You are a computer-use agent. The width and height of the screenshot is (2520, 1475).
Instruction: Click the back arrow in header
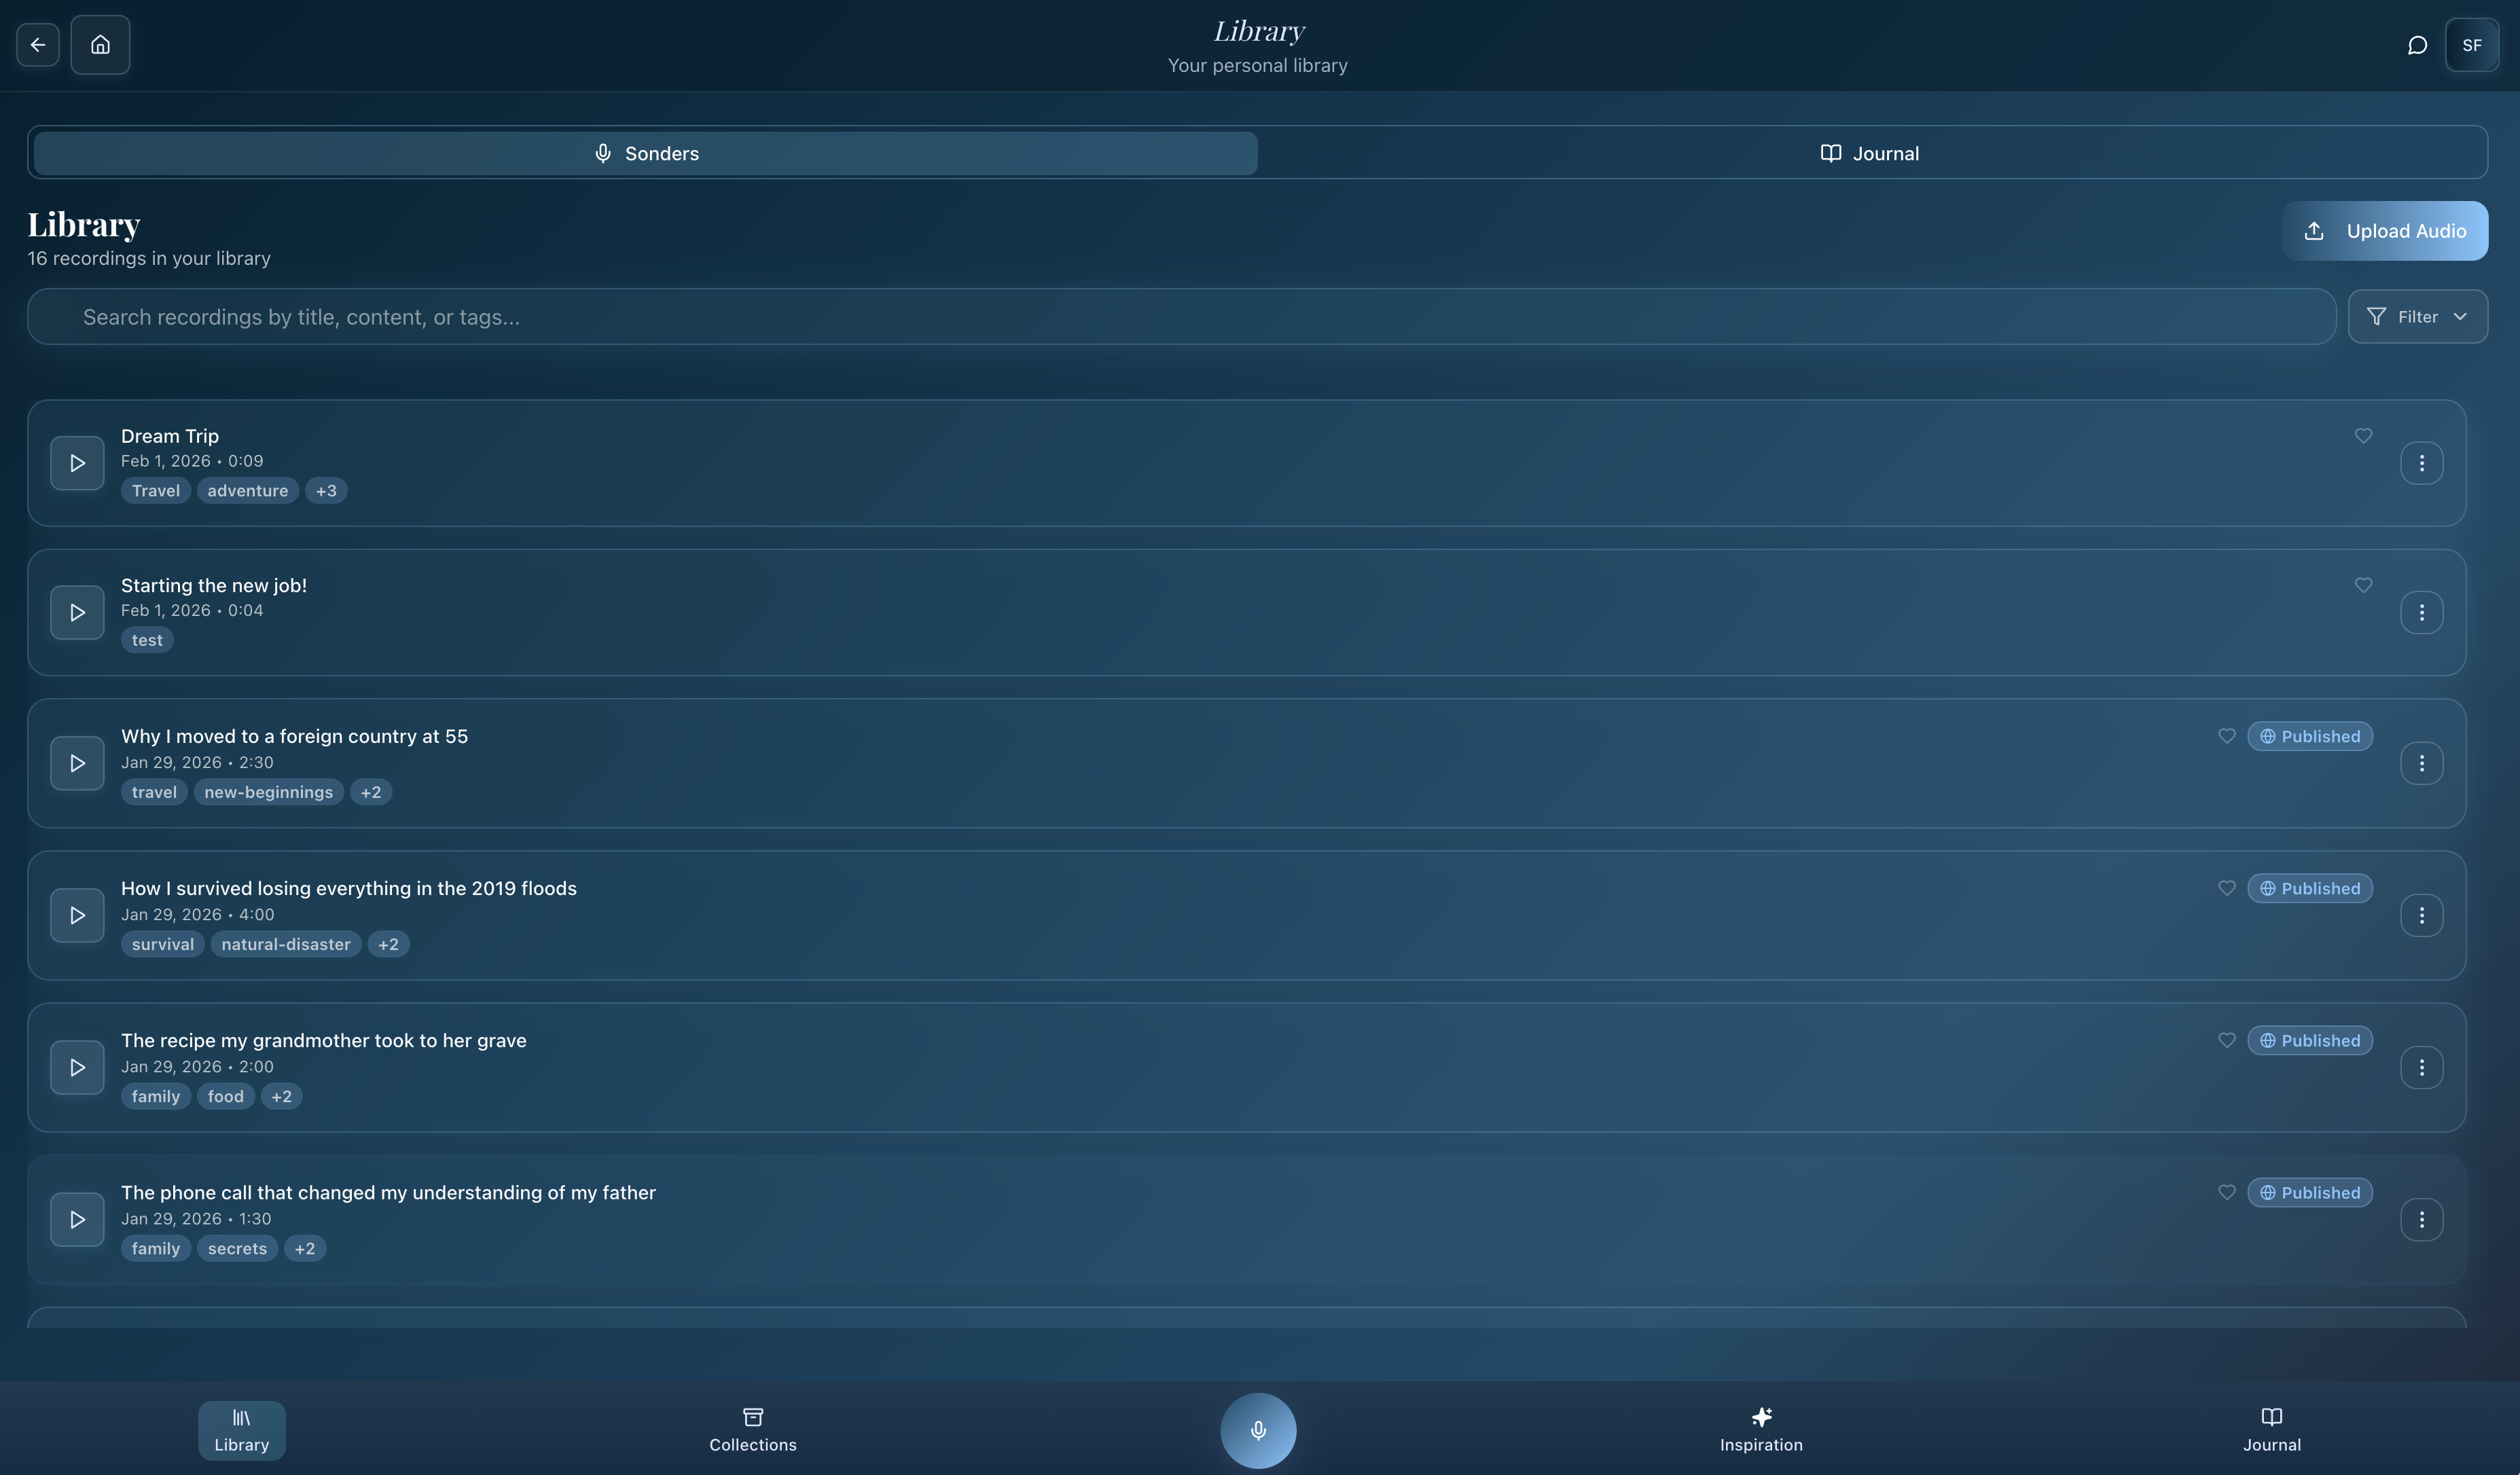[x=37, y=44]
